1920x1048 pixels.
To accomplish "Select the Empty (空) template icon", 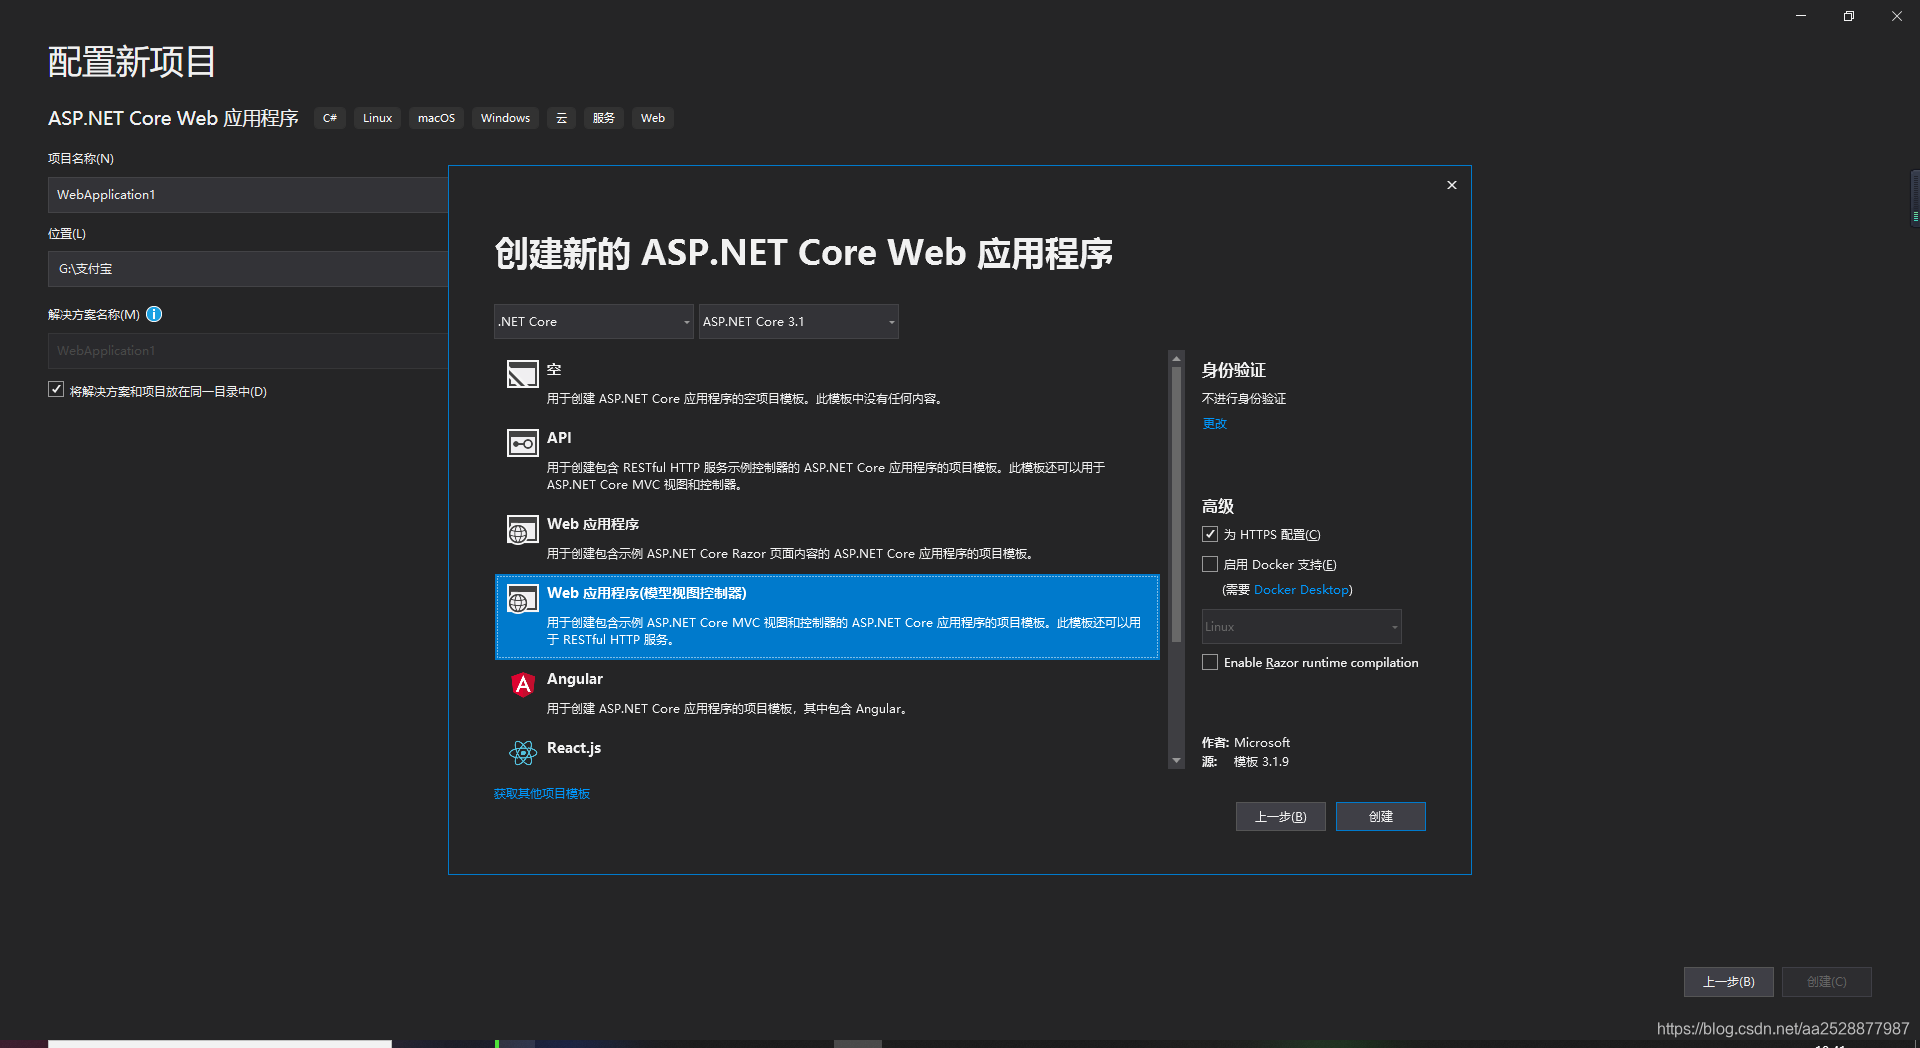I will point(522,374).
